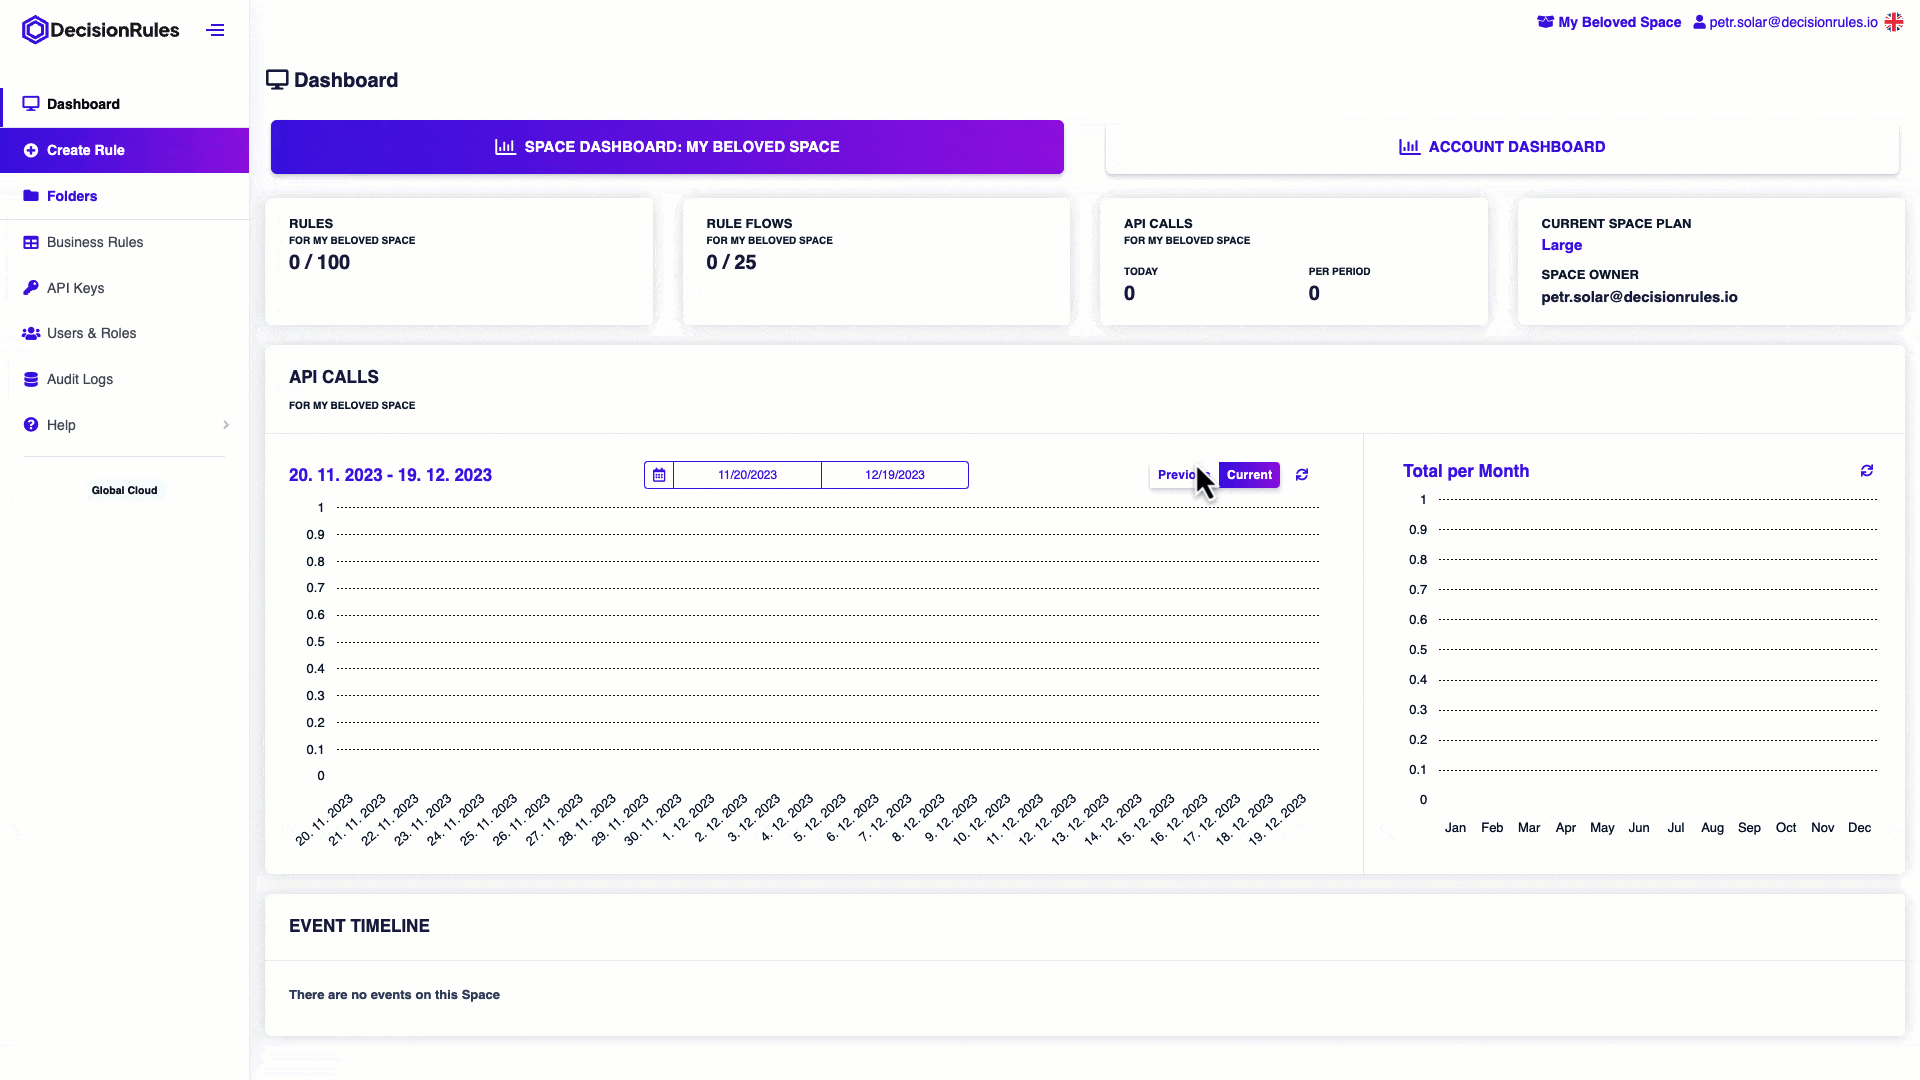
Task: Open Business Rules in the sidebar
Action: 125,242
